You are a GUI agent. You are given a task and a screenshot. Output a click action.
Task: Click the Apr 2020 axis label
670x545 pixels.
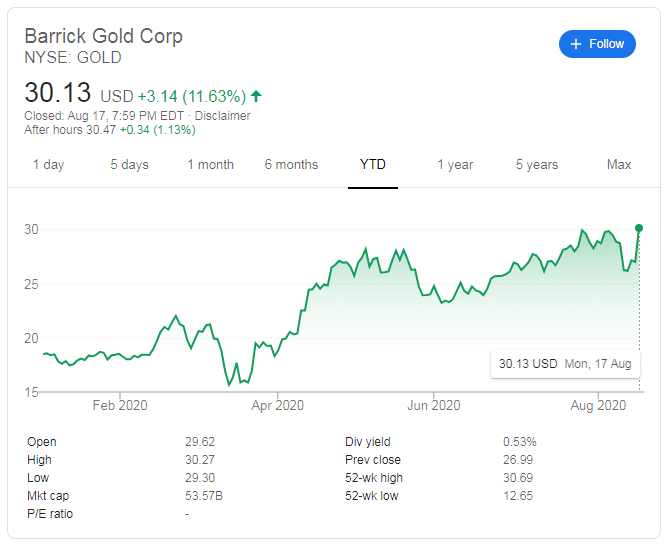coord(277,405)
